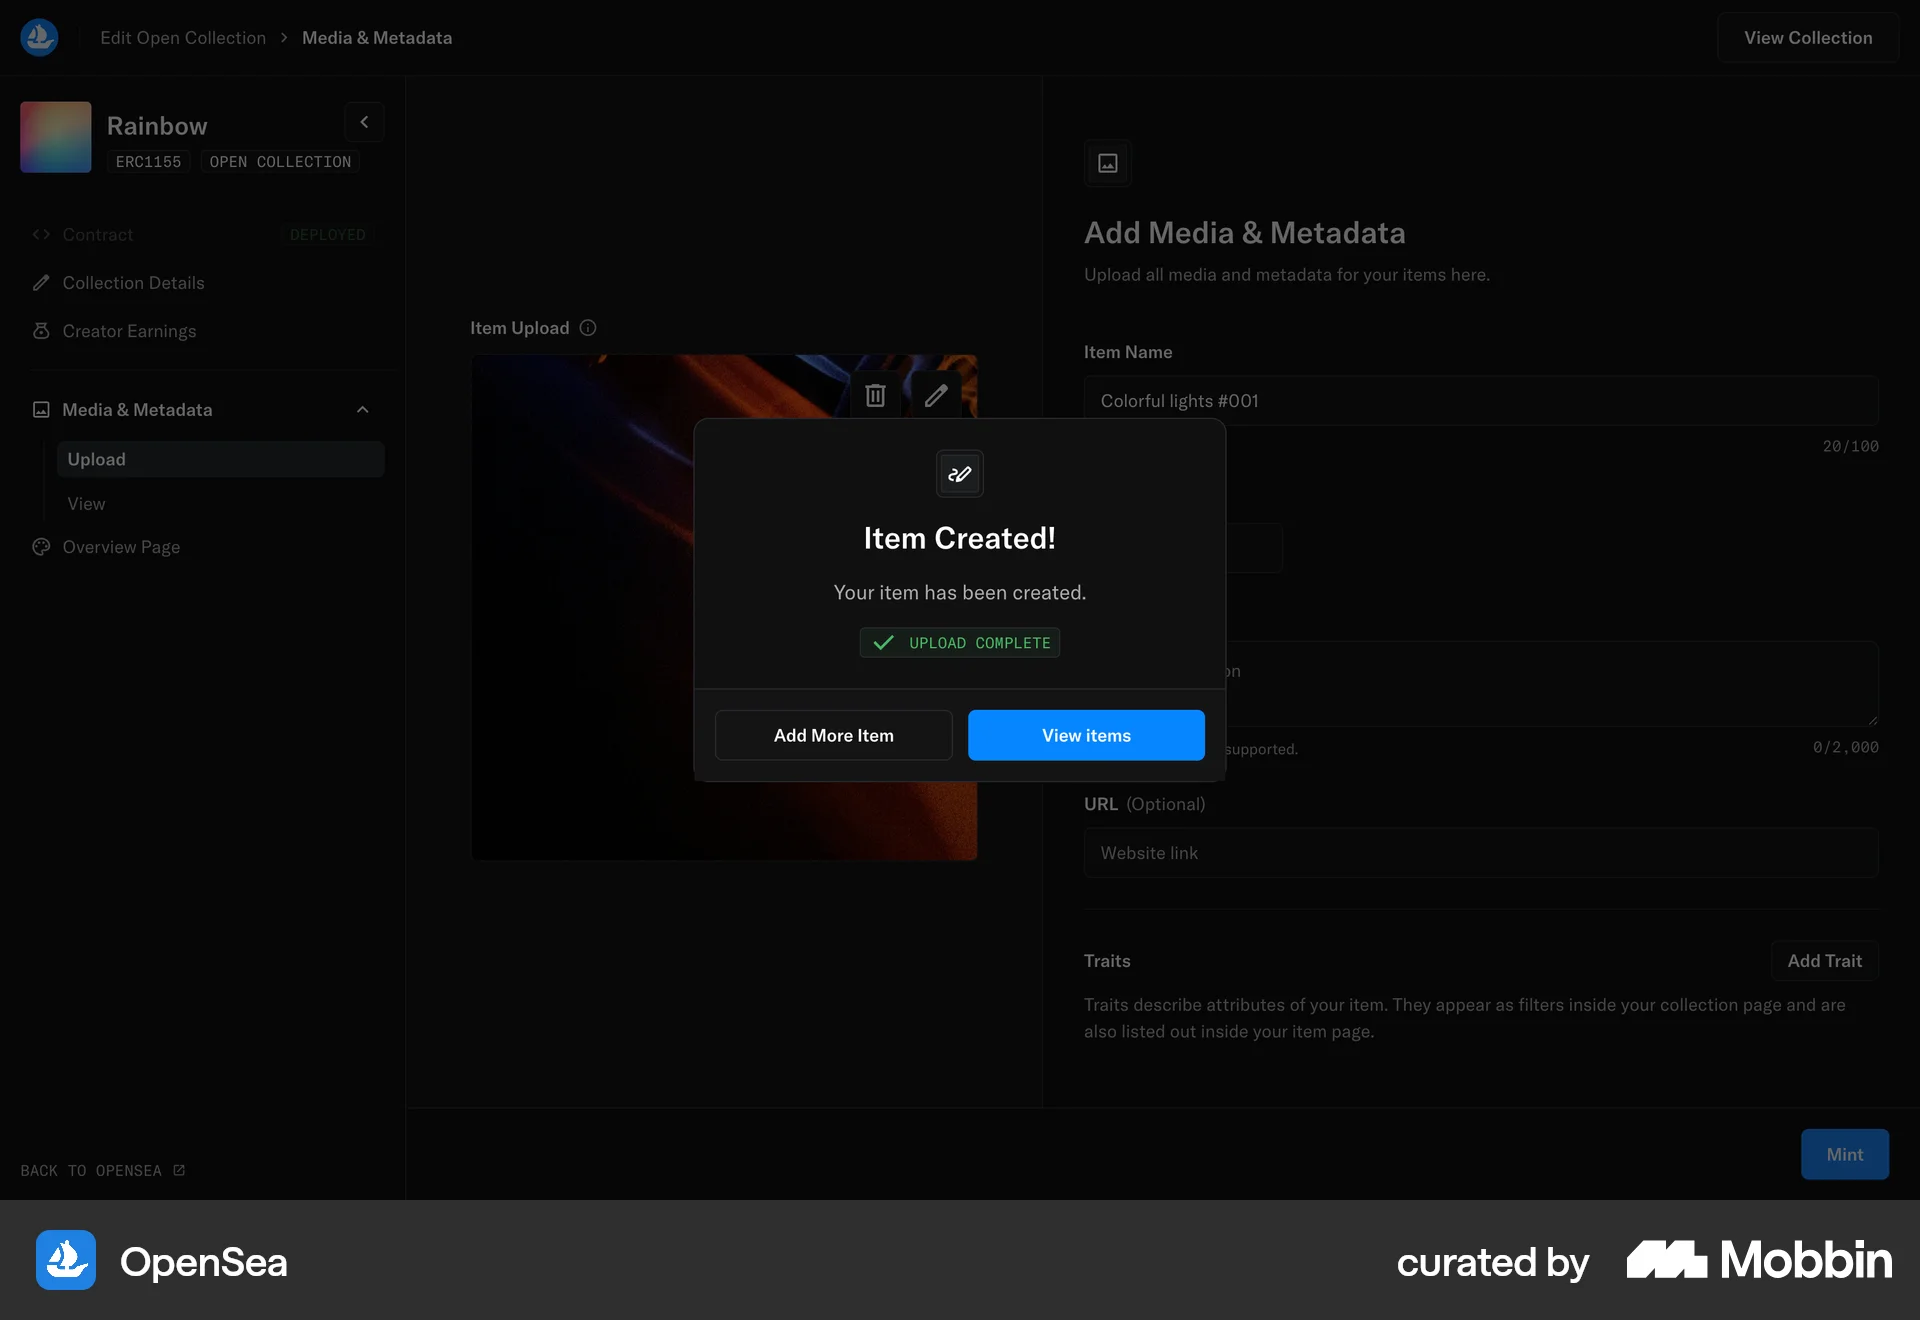The height and width of the screenshot is (1320, 1920).
Task: Click View items in the Item Created dialog
Action: point(1086,735)
